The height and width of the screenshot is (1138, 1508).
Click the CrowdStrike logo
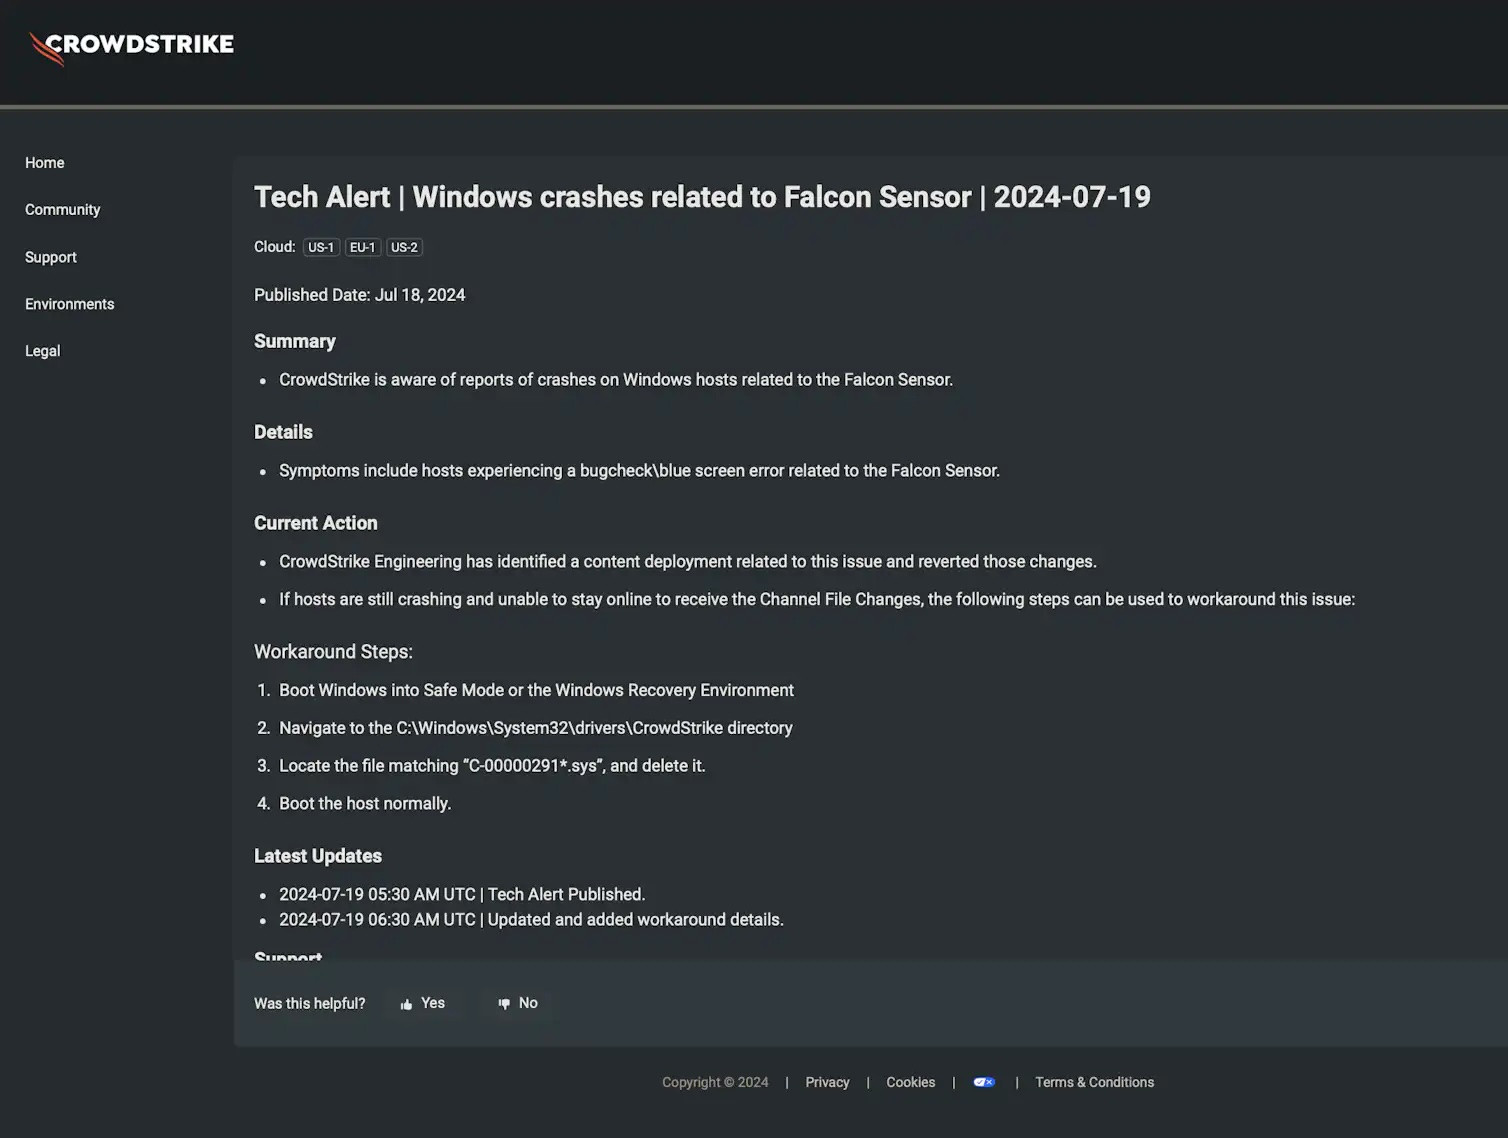[131, 46]
